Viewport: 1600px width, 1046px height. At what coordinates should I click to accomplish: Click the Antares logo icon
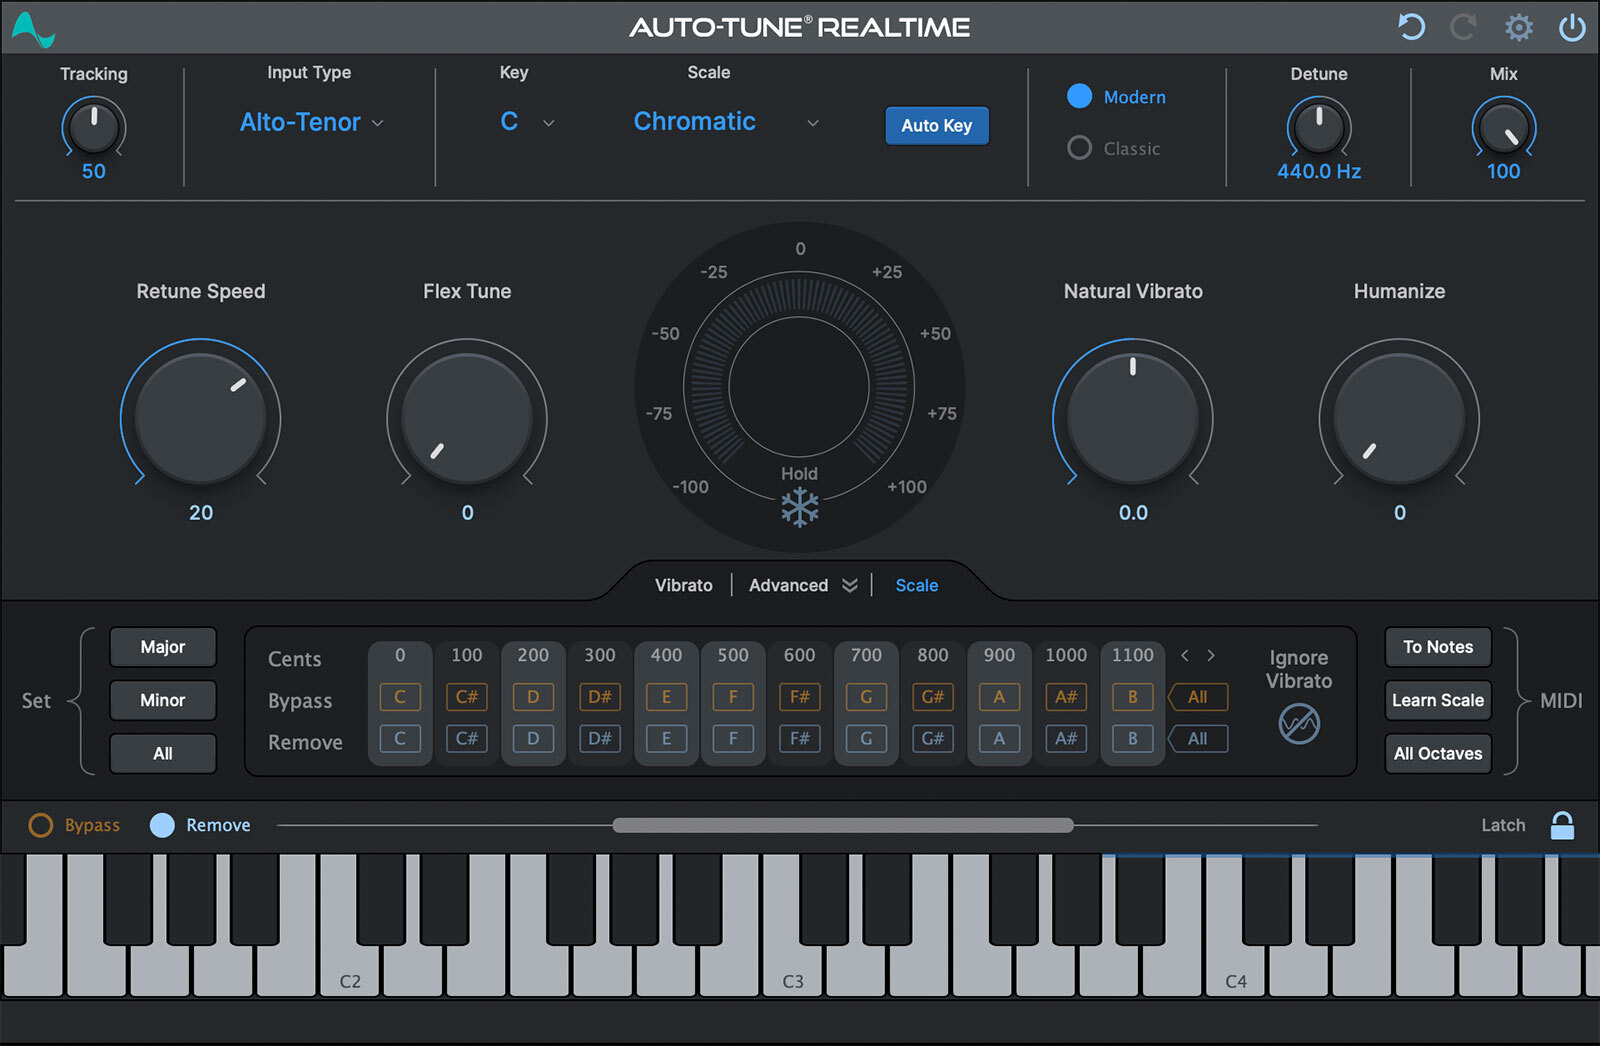click(33, 29)
